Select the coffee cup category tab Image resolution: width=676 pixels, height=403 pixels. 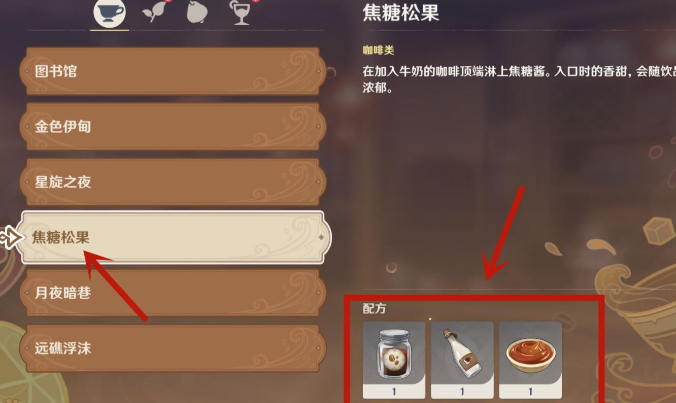click(110, 13)
